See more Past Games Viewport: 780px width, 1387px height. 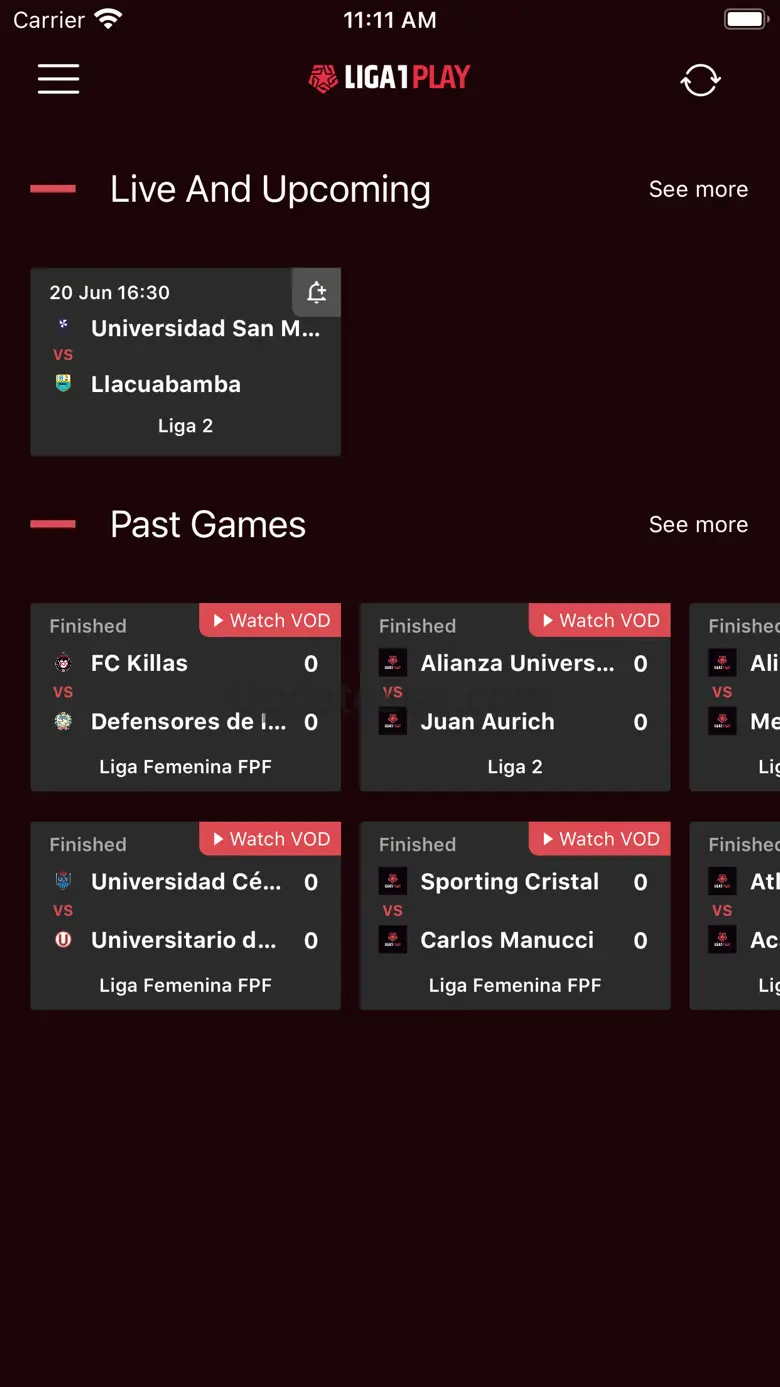pyautogui.click(x=698, y=524)
